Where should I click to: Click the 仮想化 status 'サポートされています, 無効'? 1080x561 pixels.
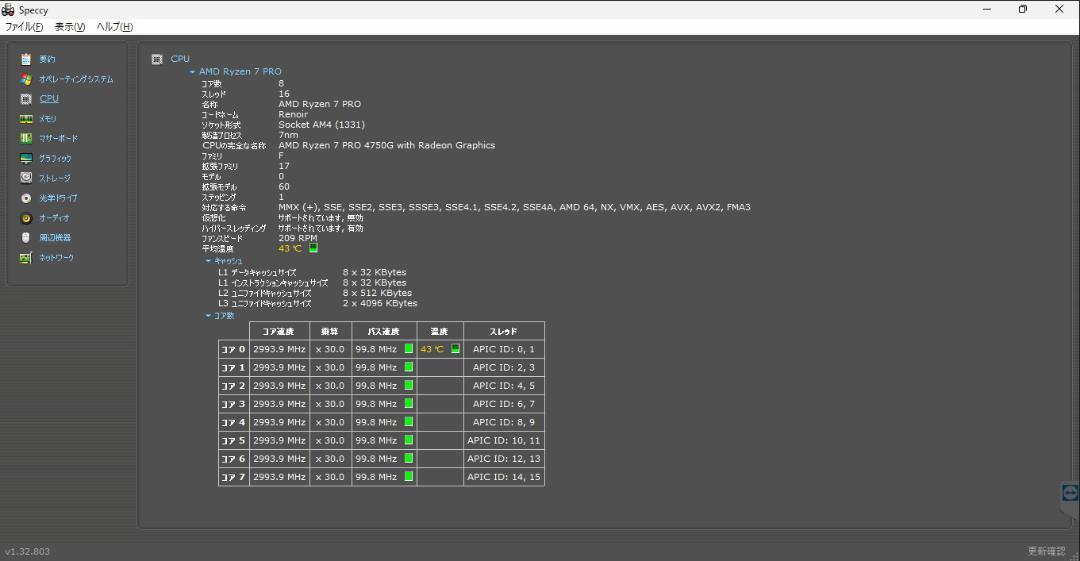click(320, 218)
